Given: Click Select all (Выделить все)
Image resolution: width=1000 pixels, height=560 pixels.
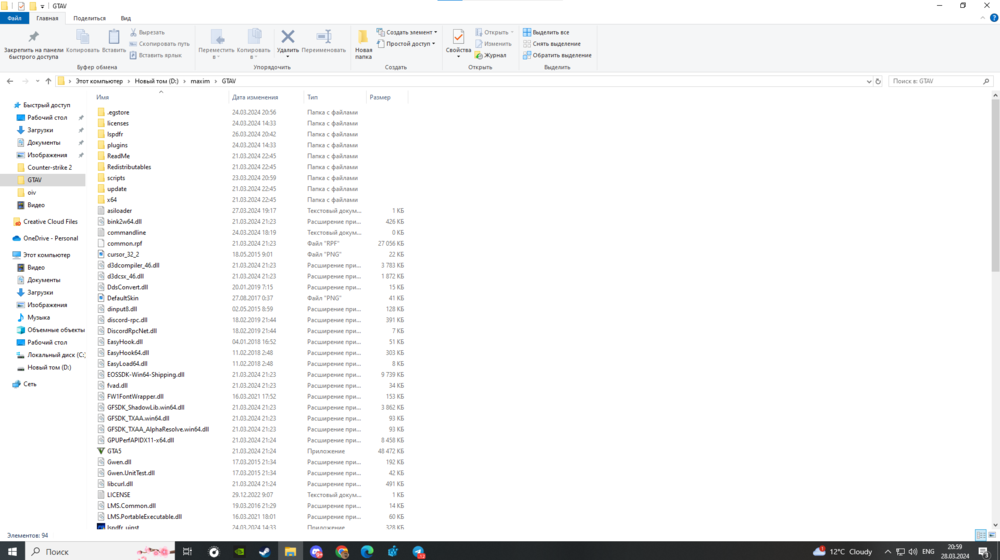Looking at the screenshot, I should point(546,33).
